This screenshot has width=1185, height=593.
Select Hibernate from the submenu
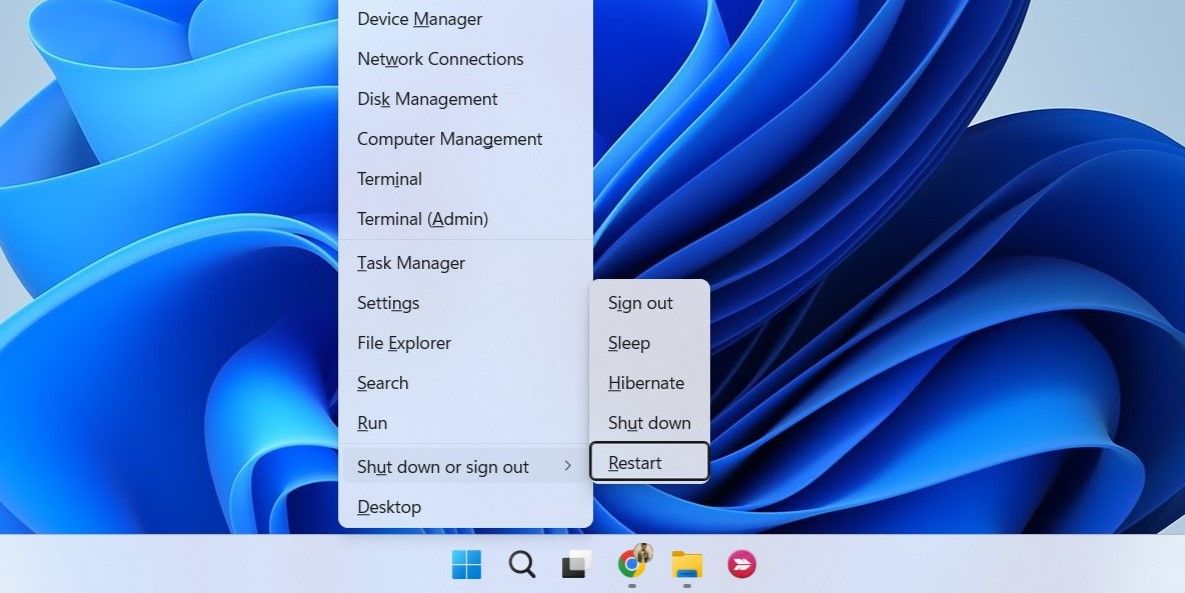click(x=646, y=382)
